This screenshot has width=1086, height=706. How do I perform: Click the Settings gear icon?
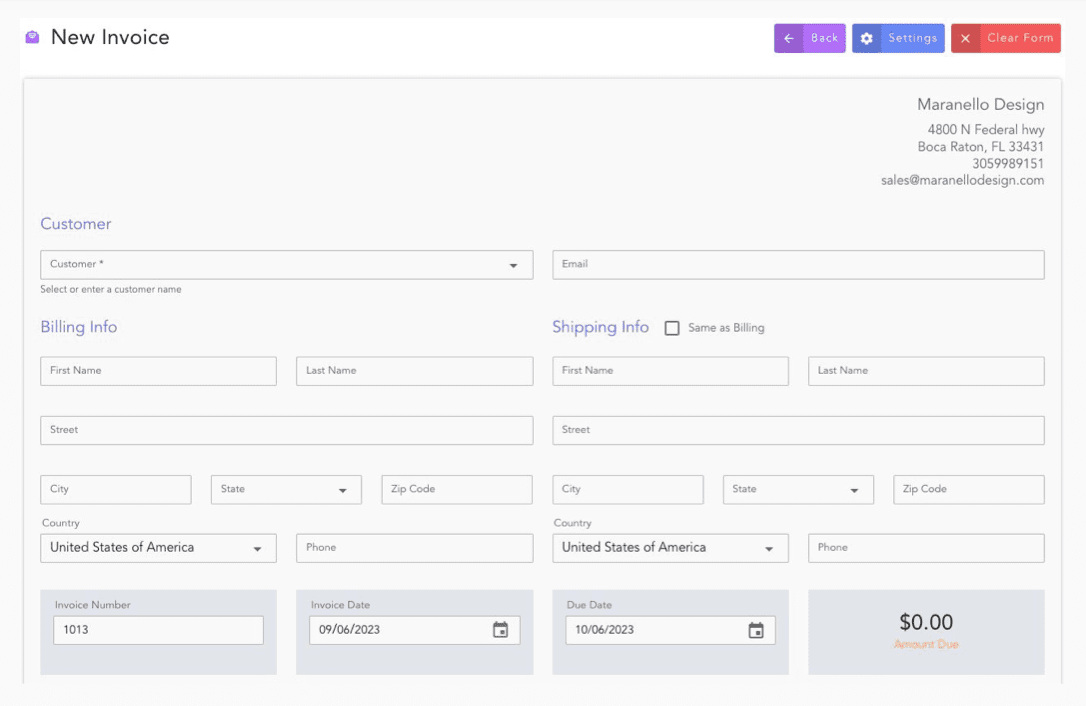point(866,39)
